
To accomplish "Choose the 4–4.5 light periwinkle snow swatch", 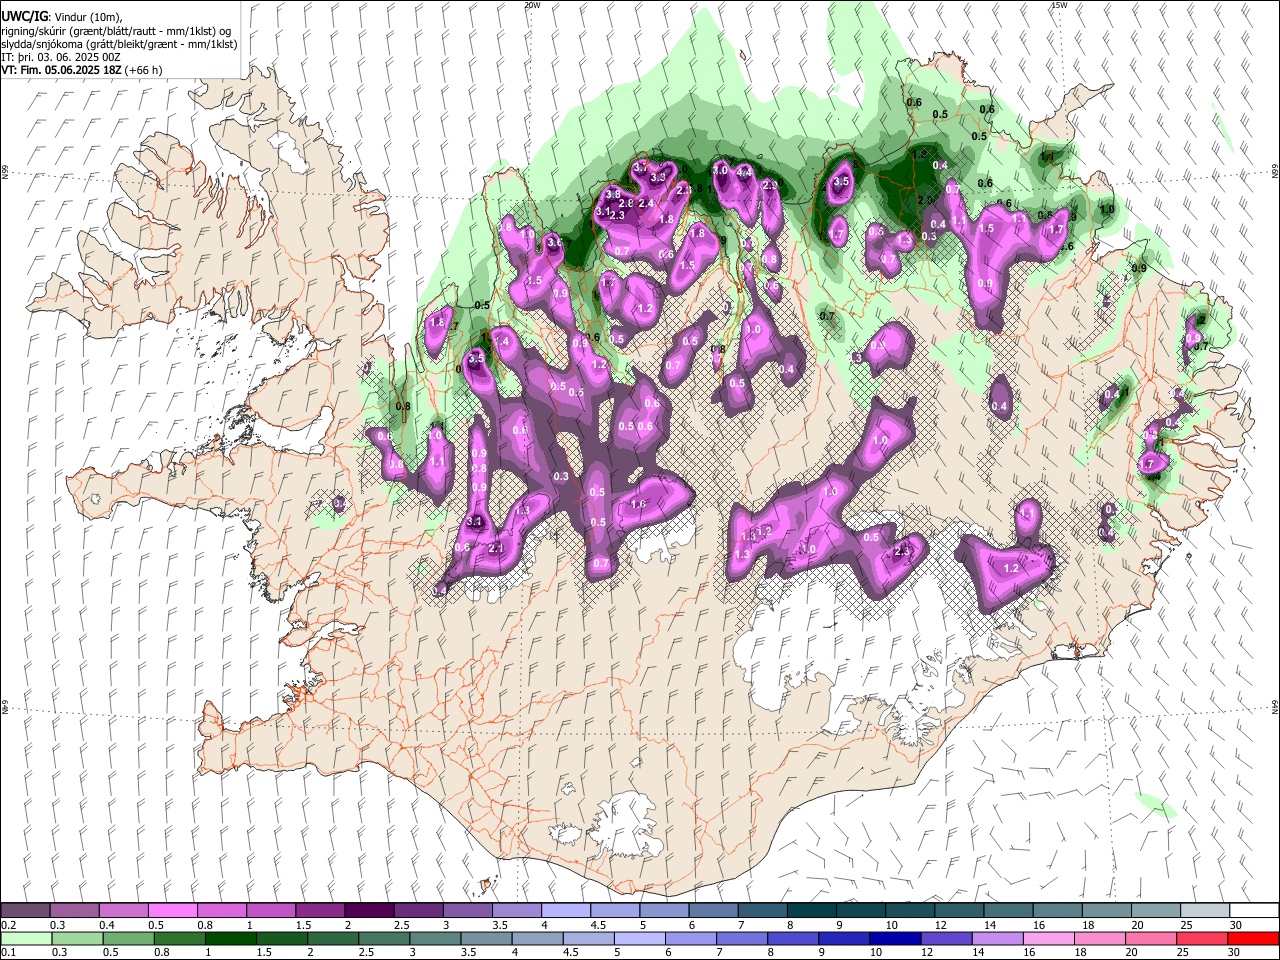I will tap(565, 910).
